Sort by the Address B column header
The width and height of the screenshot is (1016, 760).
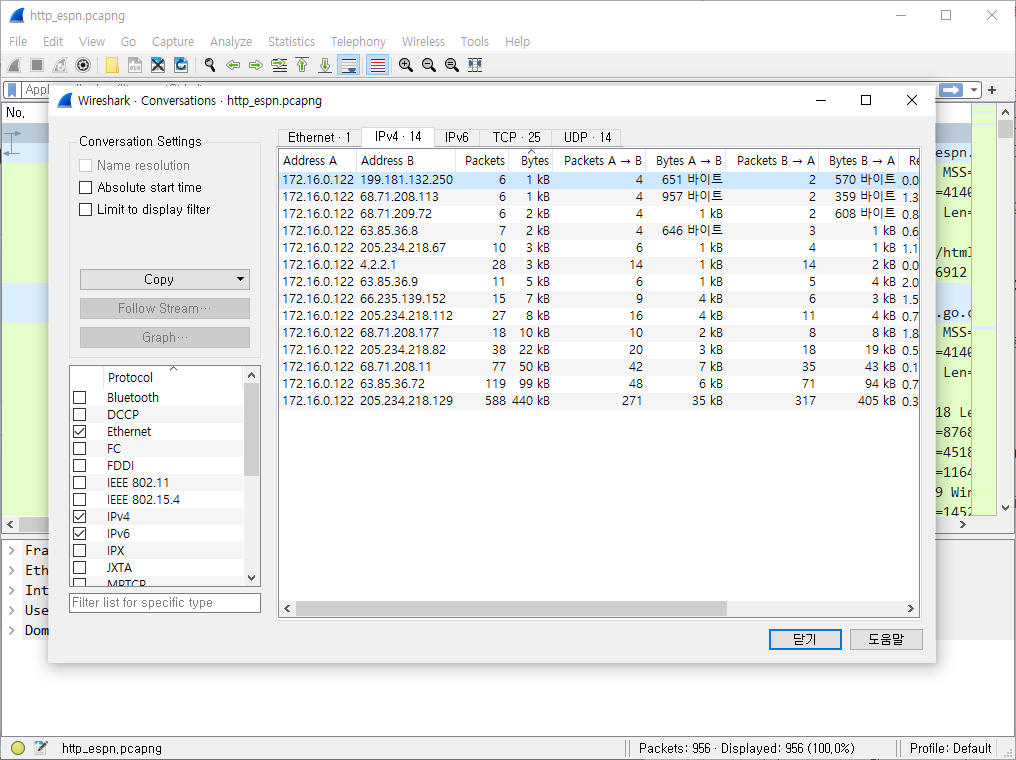tap(406, 161)
